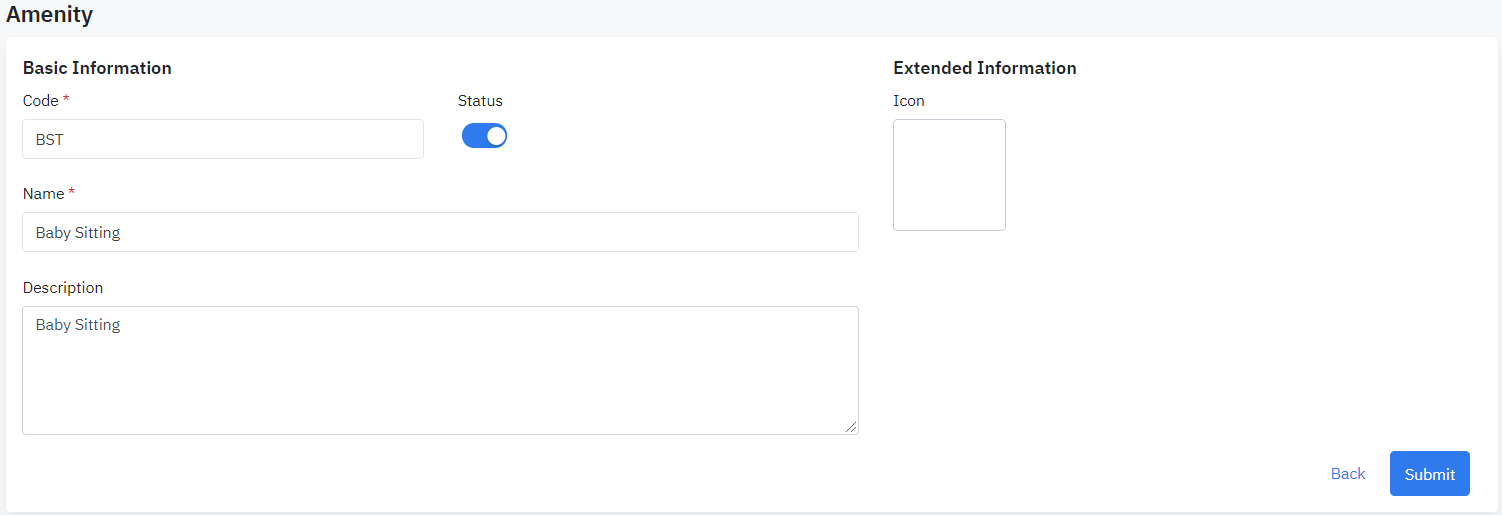Screen dimensions: 1502x515
Task: Focus the Name input field
Action: click(440, 232)
